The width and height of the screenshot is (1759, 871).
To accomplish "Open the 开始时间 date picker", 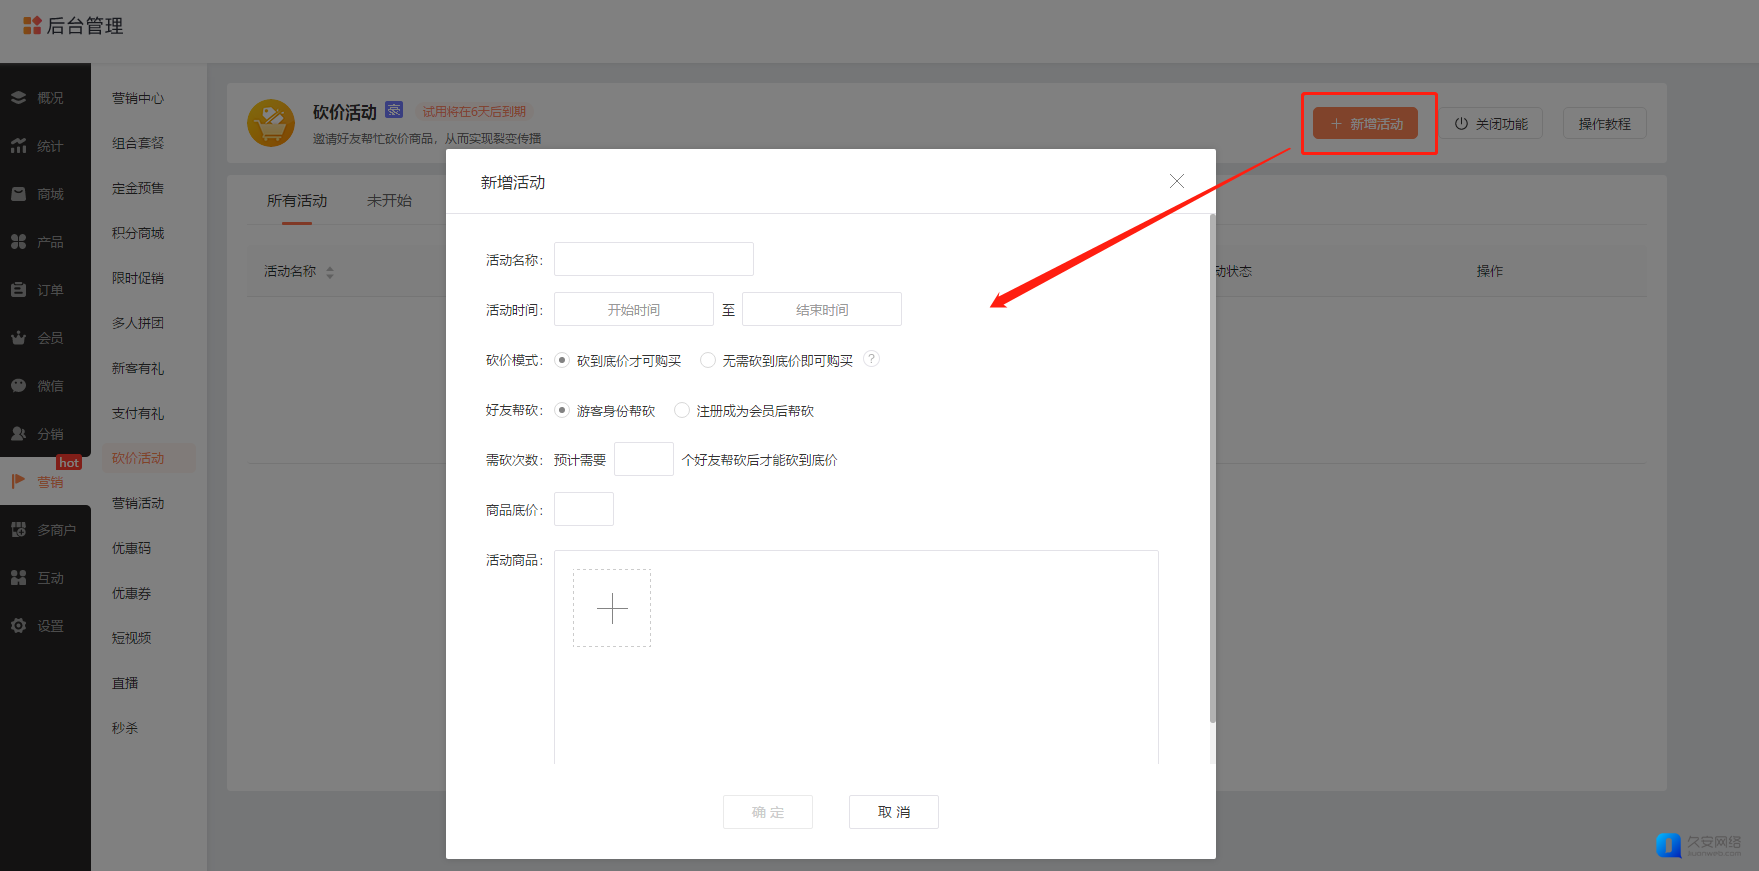I will click(634, 309).
